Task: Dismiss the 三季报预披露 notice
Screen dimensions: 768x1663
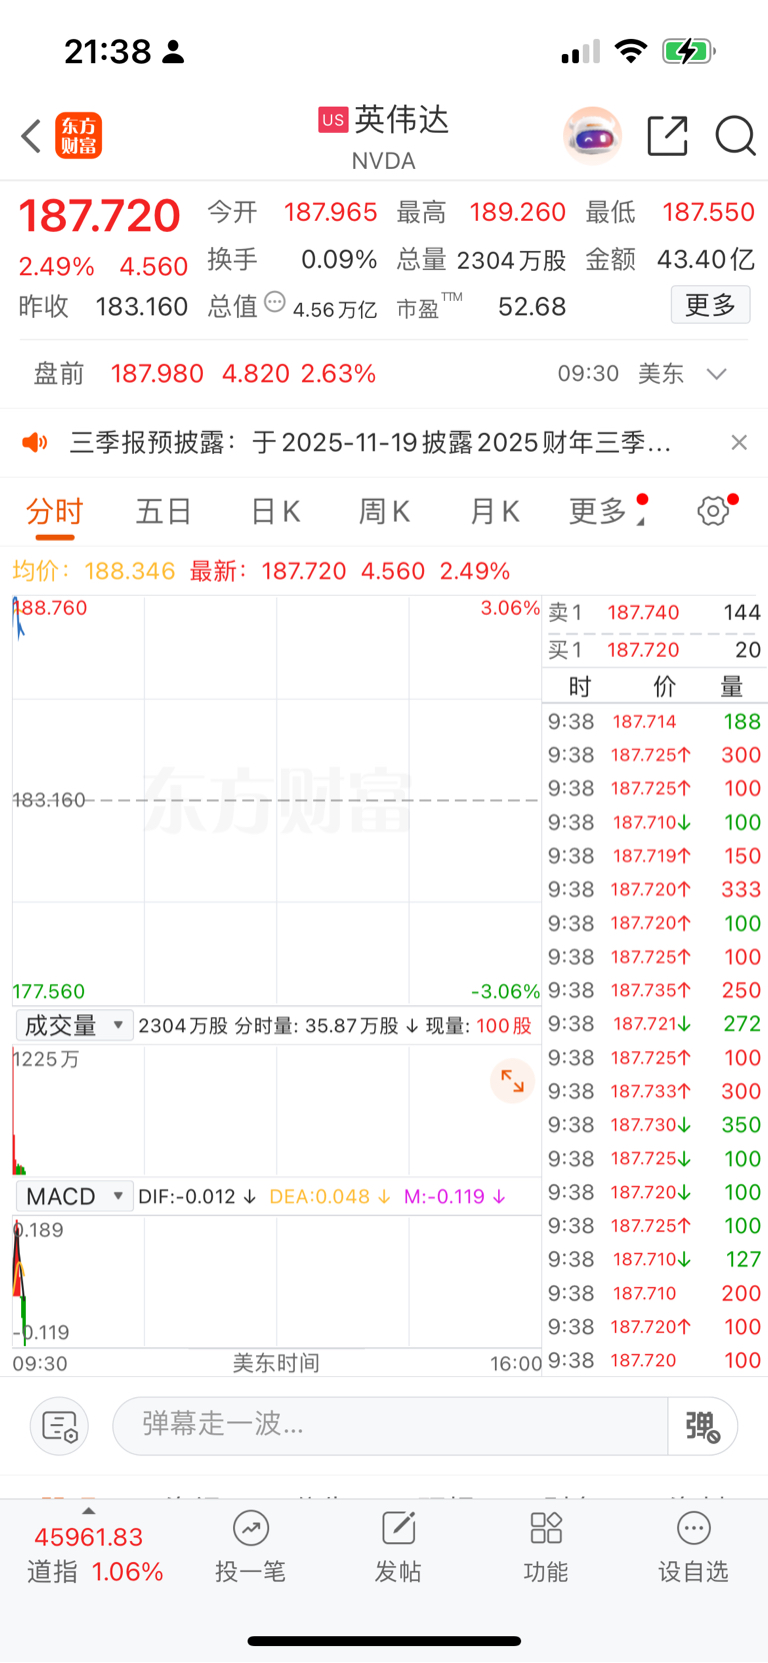Action: click(739, 442)
